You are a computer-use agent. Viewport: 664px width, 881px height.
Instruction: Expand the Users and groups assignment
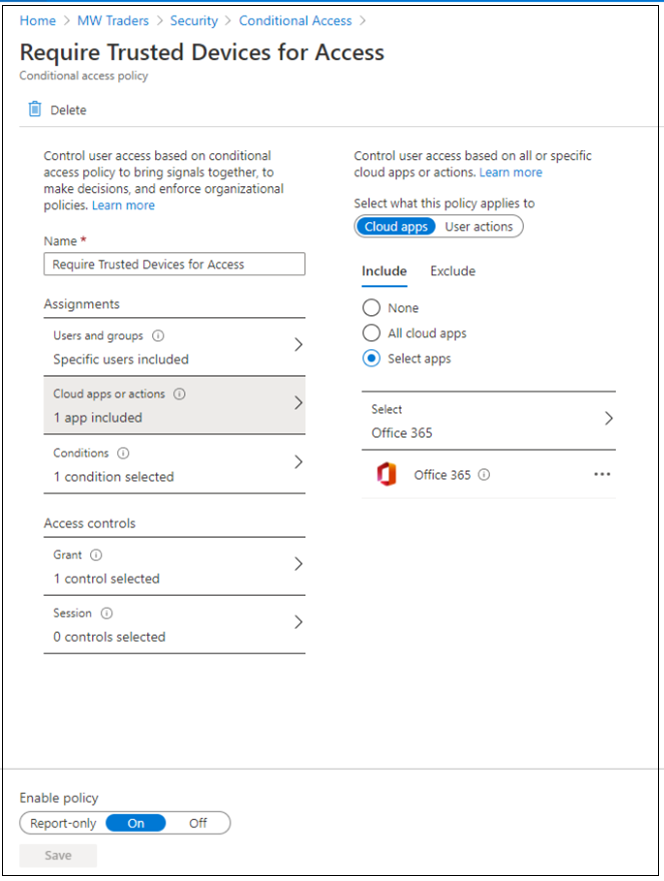point(298,345)
